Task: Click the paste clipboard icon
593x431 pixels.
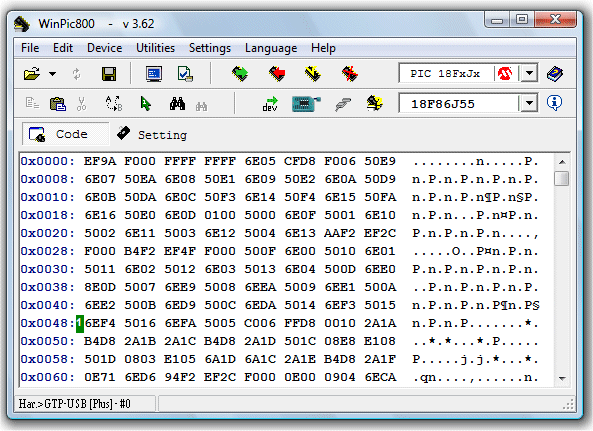Action: pos(58,103)
